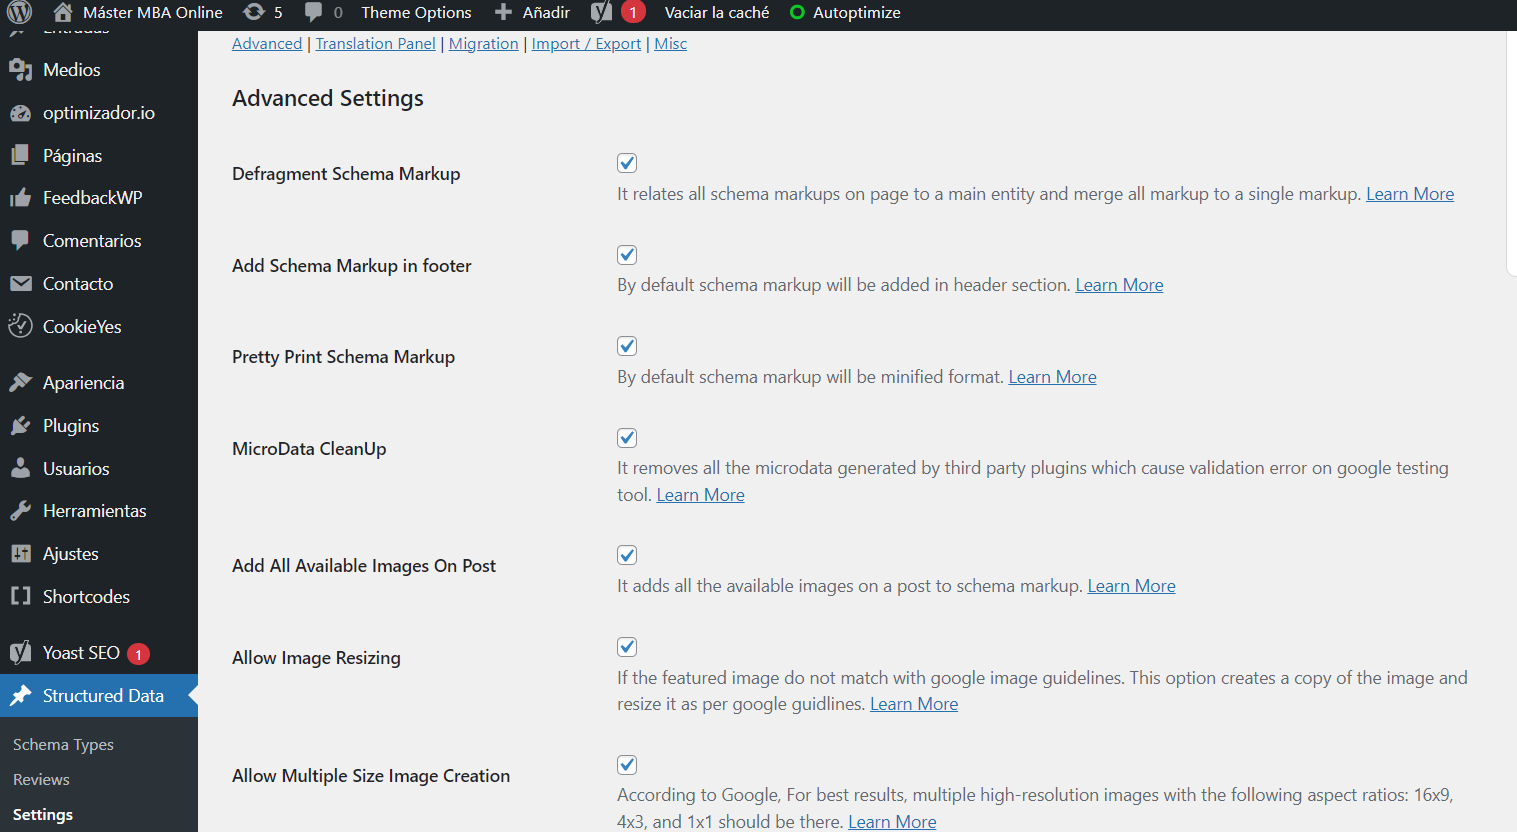Open Learn More for schema markup in footer
Screen dimensions: 1517x832
tap(1119, 285)
